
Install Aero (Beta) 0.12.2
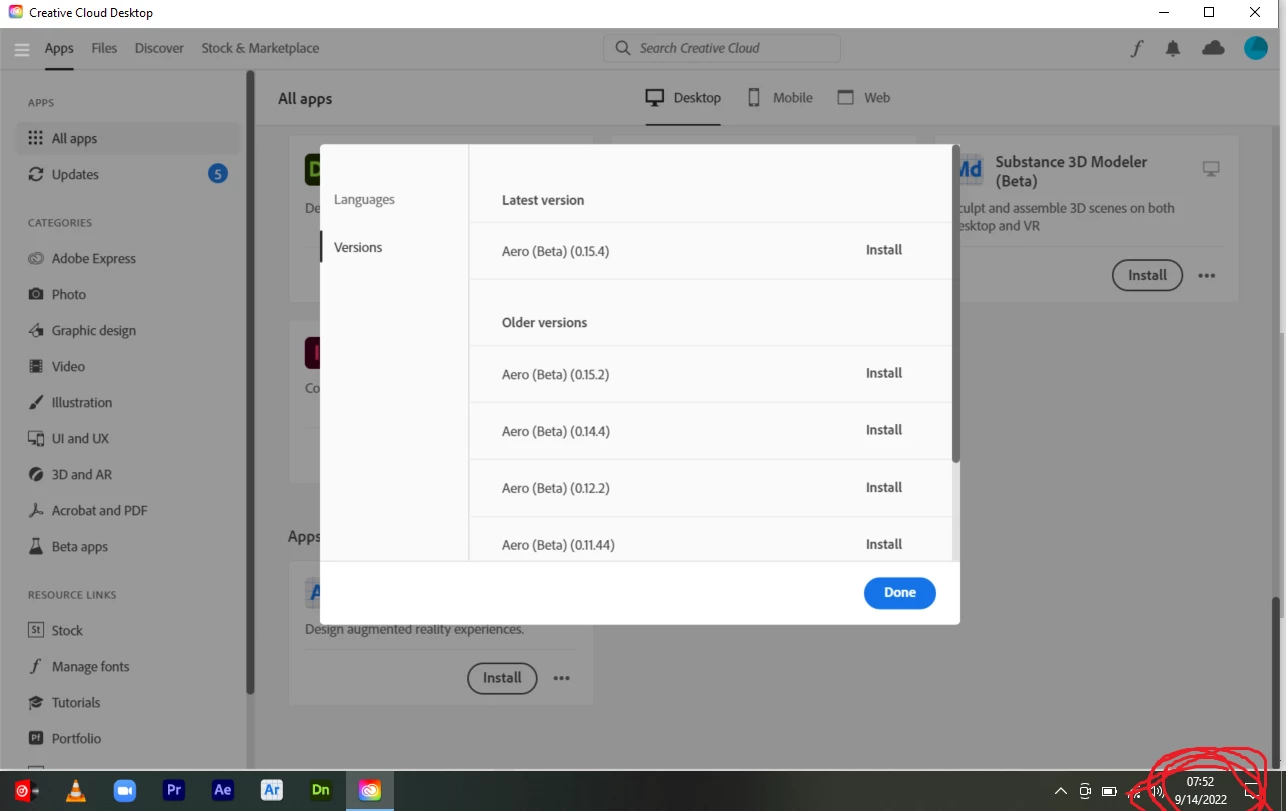pos(884,488)
